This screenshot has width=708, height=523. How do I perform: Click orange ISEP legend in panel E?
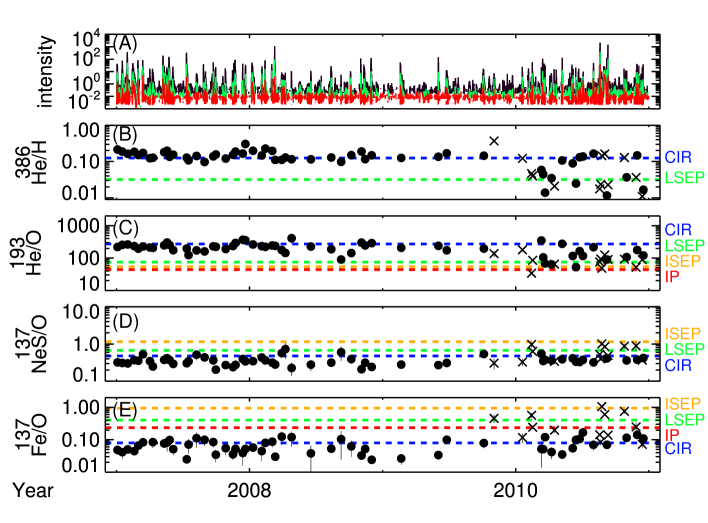click(683, 403)
